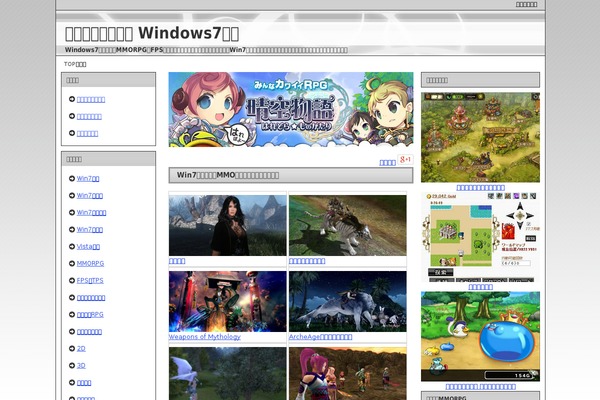The width and height of the screenshot is (600, 400).
Task: Open the ArcheAge night scene thumbnail
Action: [x=347, y=302]
